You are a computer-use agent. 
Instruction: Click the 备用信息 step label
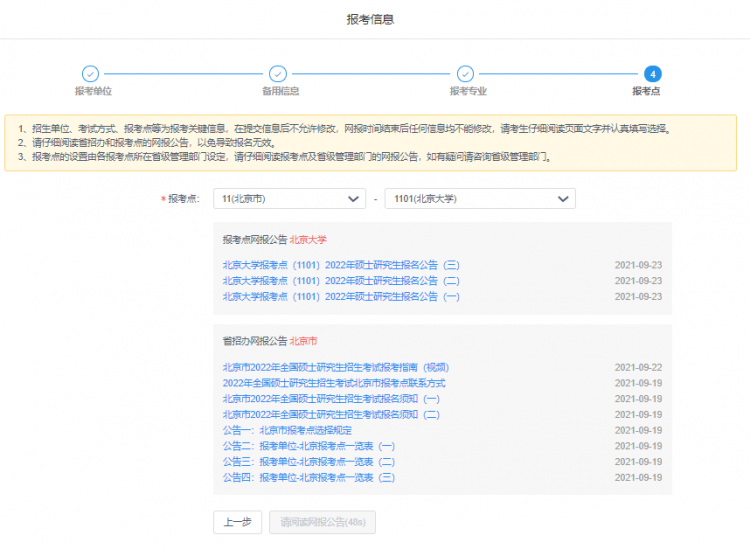281,91
